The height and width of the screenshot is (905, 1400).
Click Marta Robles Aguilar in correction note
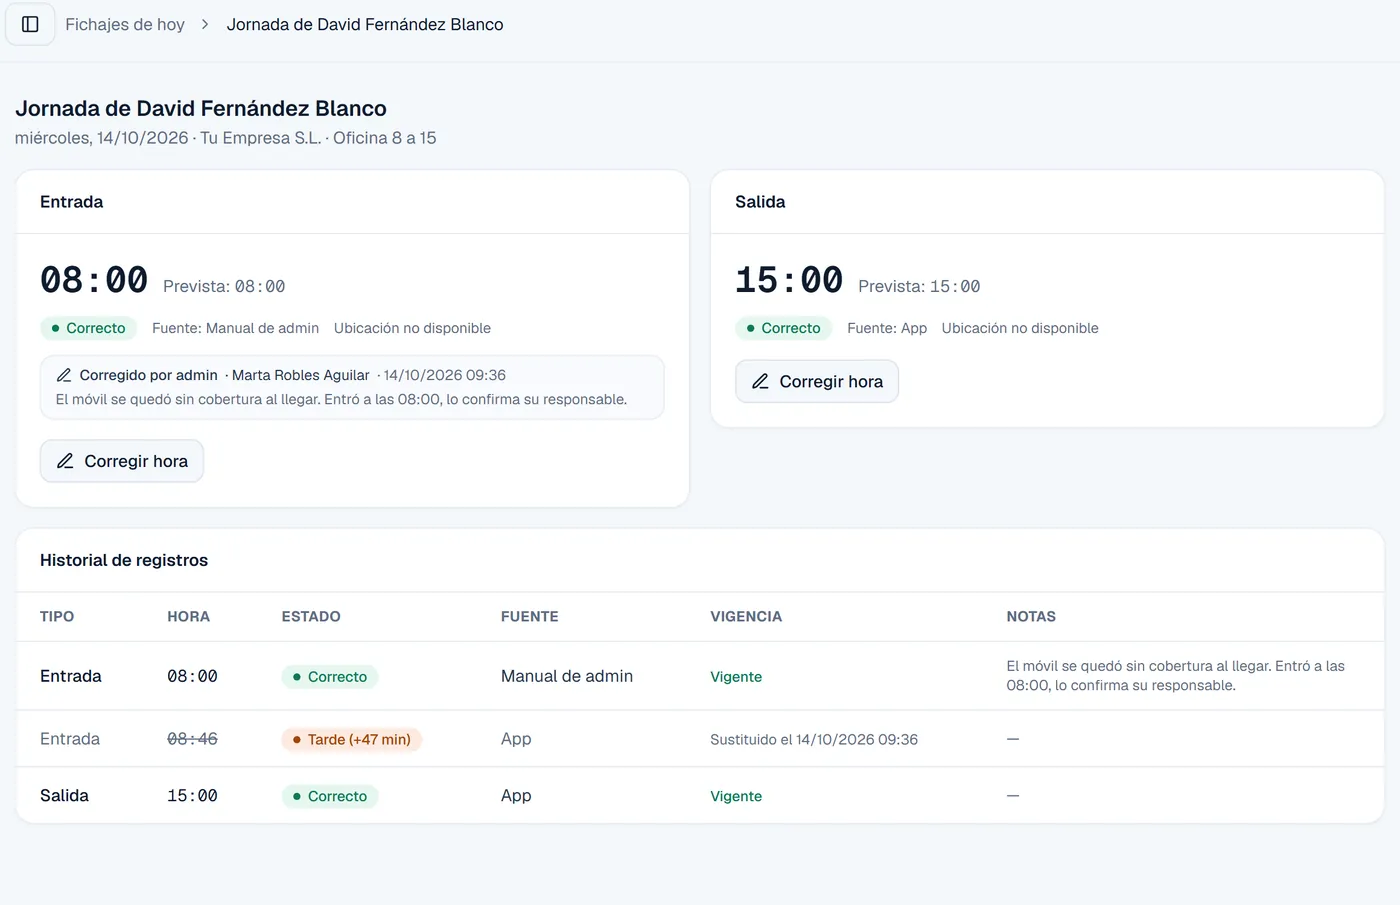pyautogui.click(x=301, y=375)
